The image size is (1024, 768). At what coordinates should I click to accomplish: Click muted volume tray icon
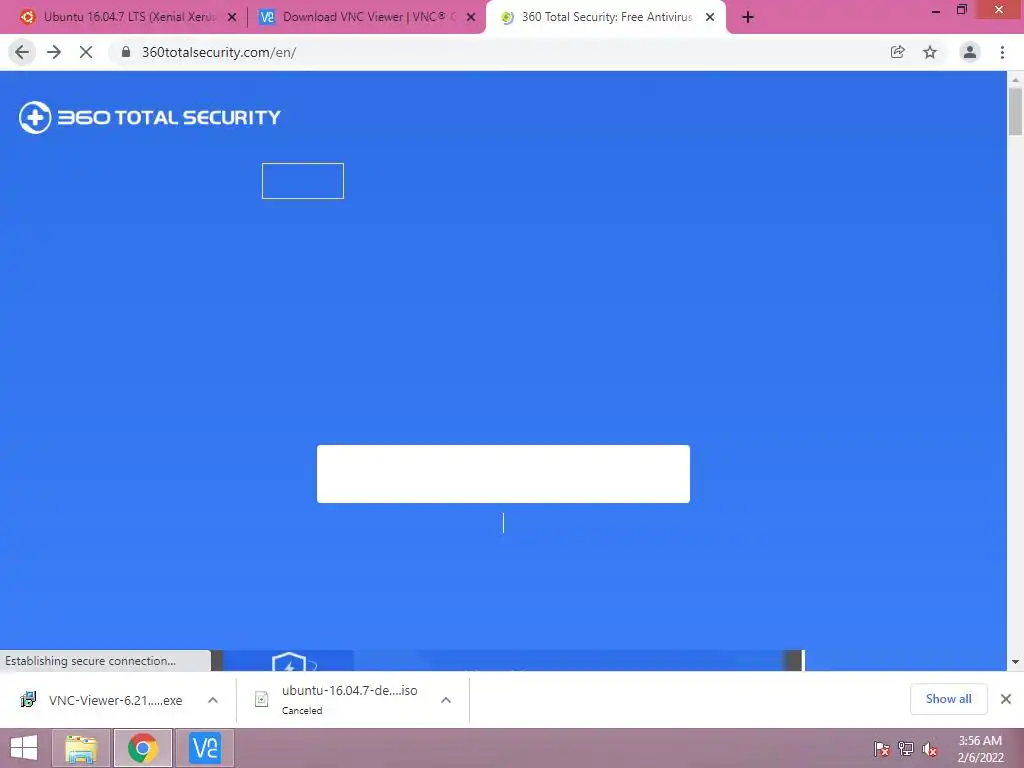930,749
